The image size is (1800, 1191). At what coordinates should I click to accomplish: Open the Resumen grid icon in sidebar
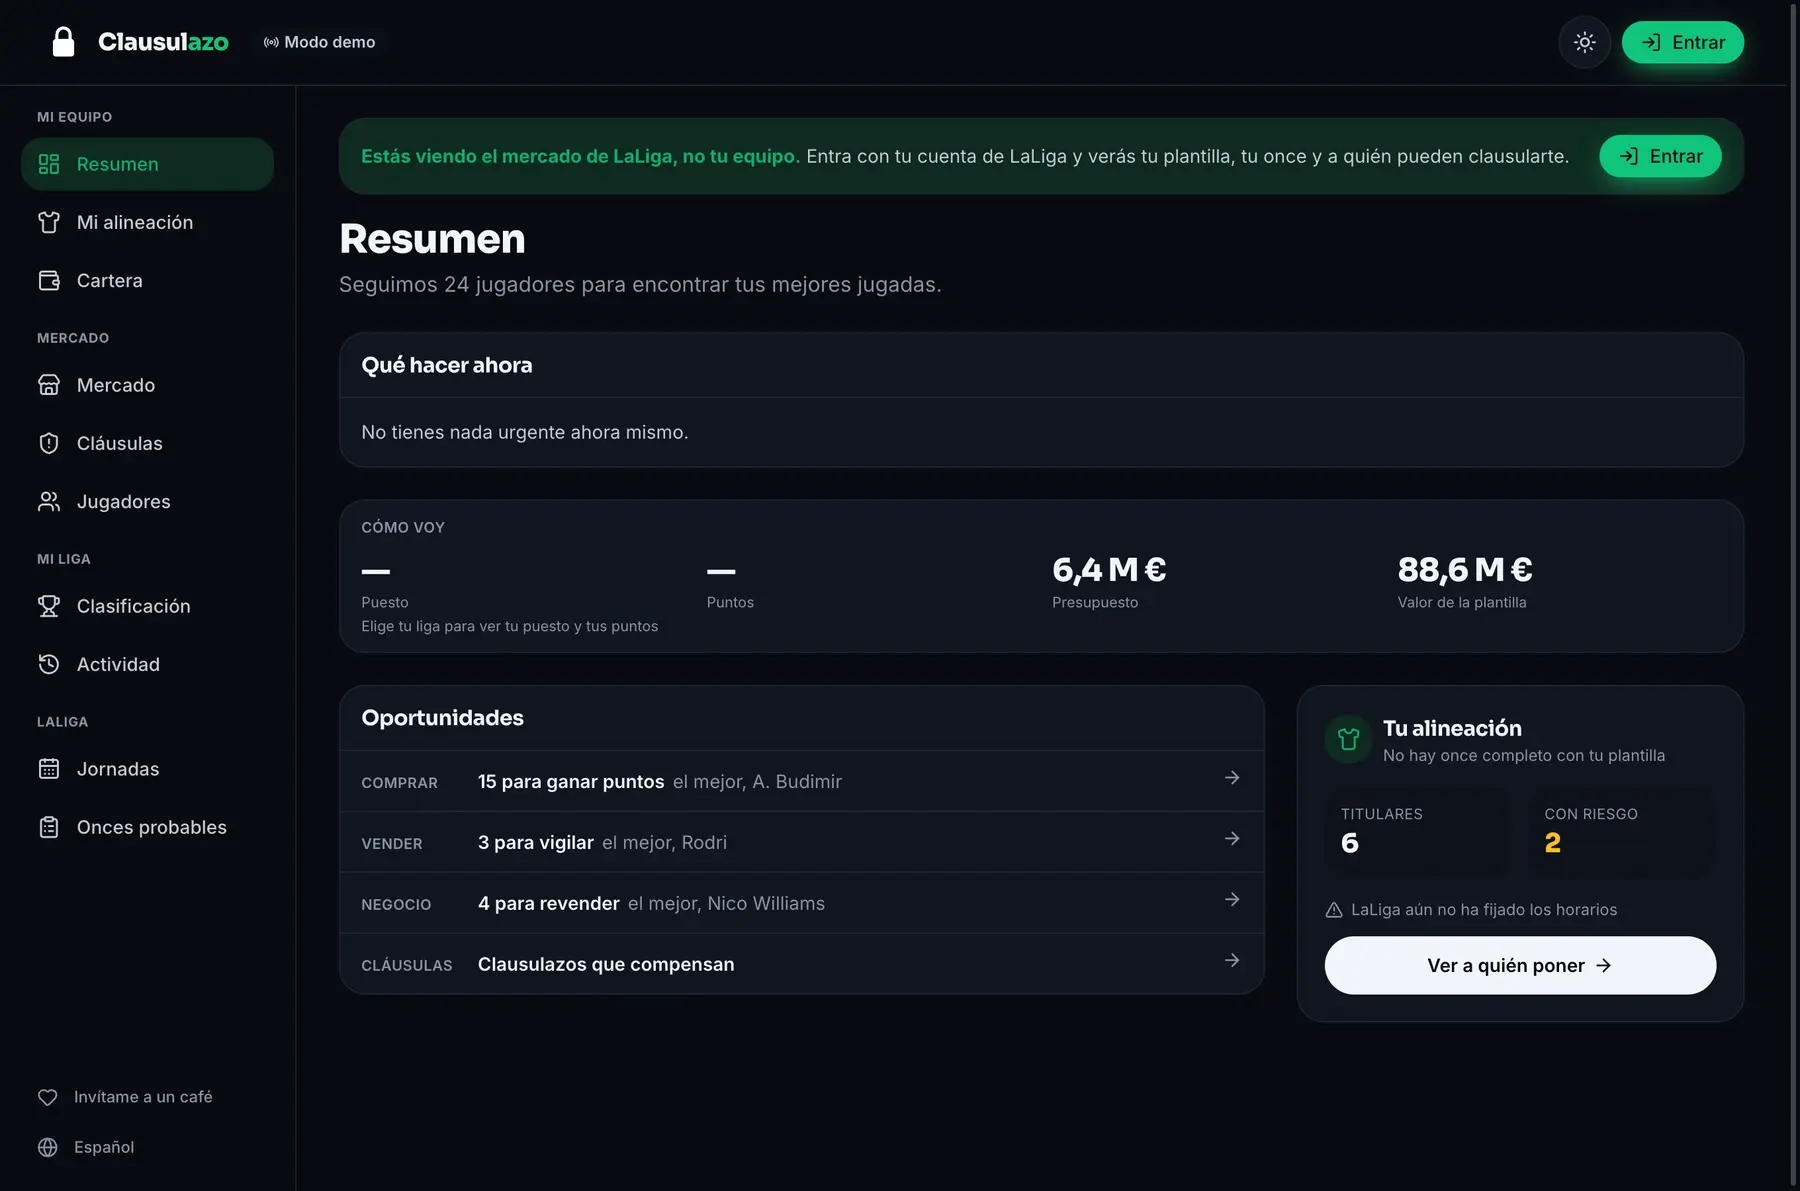click(x=49, y=164)
